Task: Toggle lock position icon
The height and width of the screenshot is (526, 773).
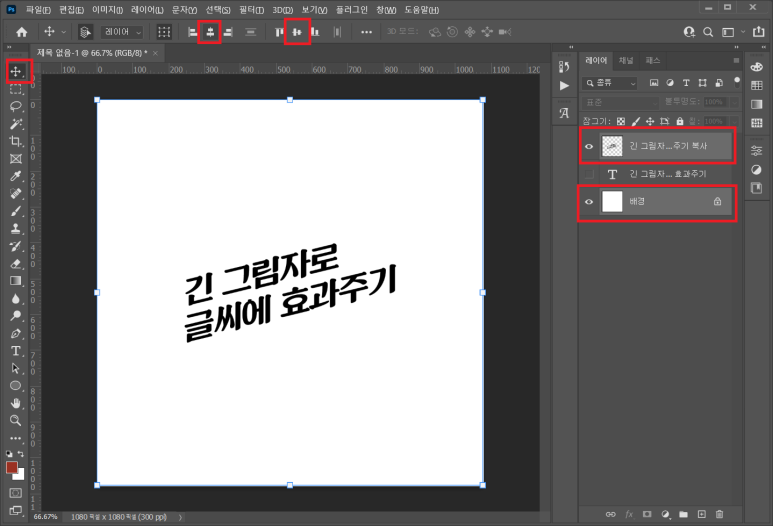Action: click(x=650, y=121)
